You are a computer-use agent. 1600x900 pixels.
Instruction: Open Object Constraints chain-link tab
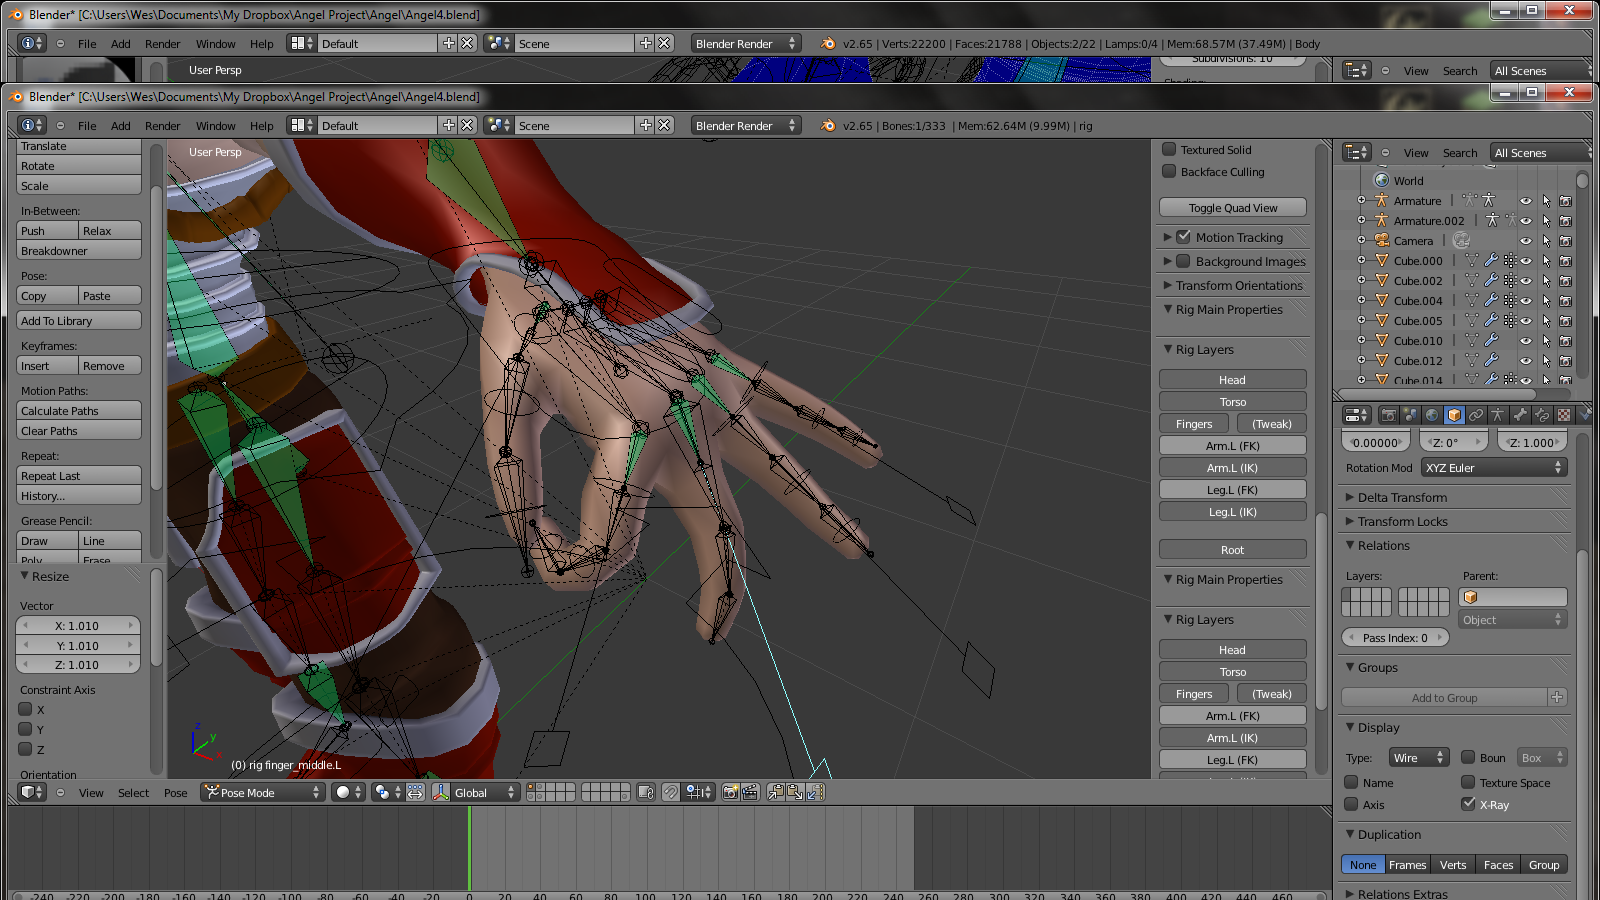click(1476, 415)
